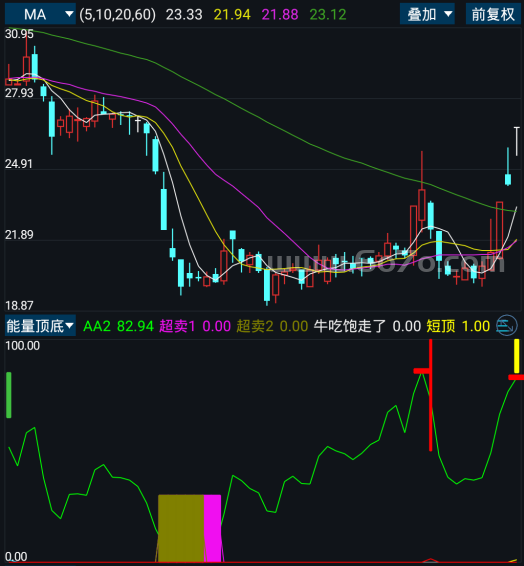Select the yellow MA10 value 21.94
524x566 pixels.
232,14
